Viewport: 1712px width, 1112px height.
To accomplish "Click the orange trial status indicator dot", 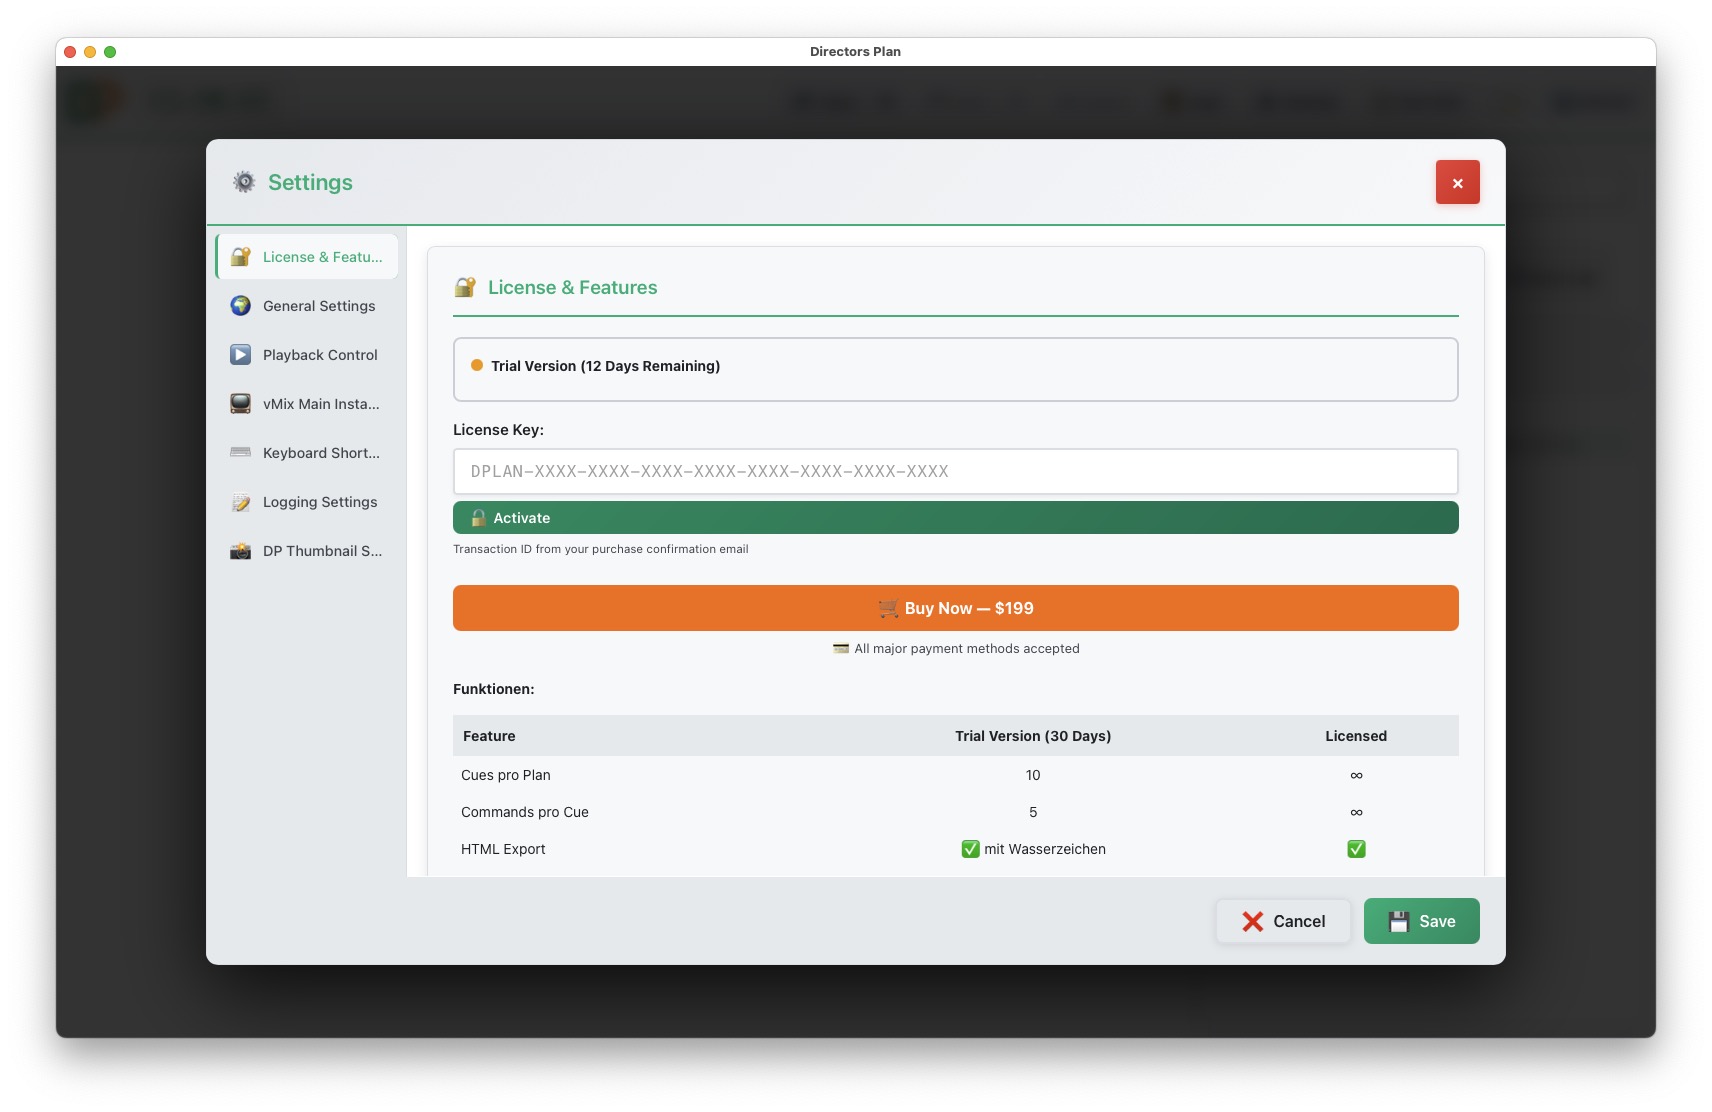I will (x=476, y=366).
